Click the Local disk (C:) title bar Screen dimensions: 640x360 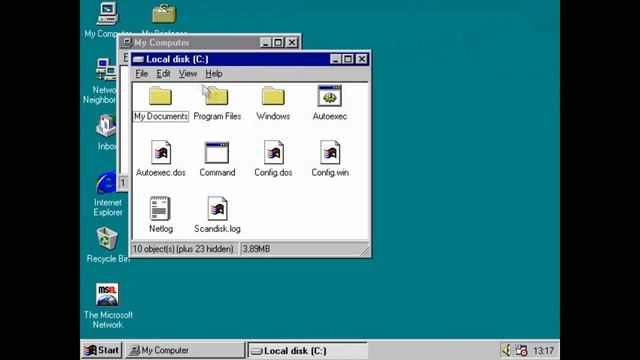250,59
